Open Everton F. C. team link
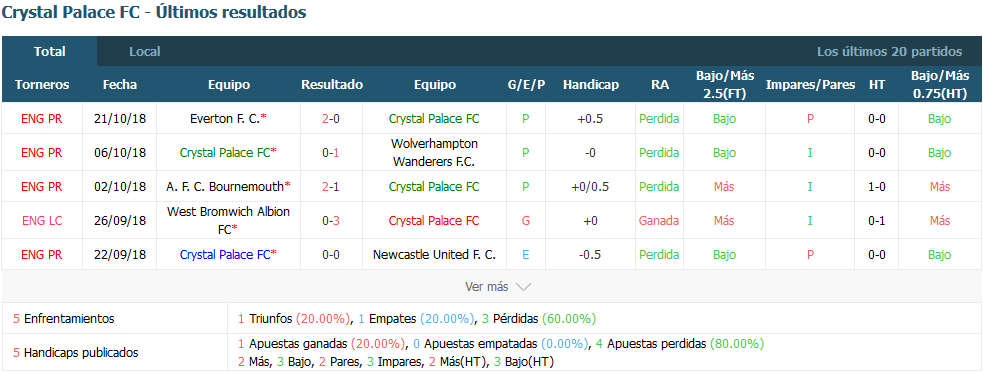 coord(222,118)
